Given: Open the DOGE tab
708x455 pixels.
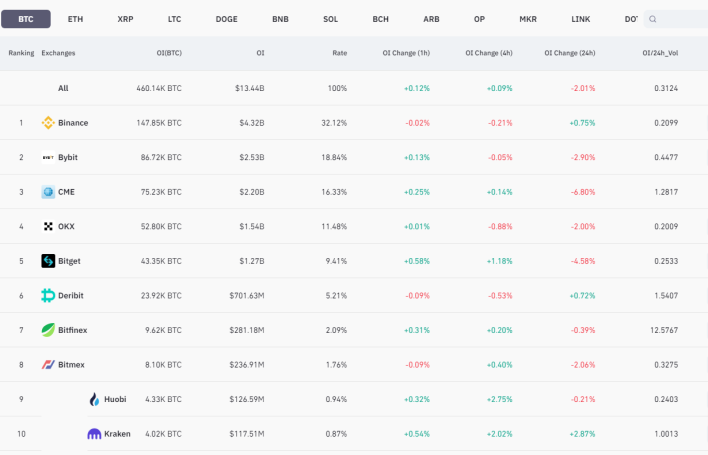Looking at the screenshot, I should (x=226, y=19).
